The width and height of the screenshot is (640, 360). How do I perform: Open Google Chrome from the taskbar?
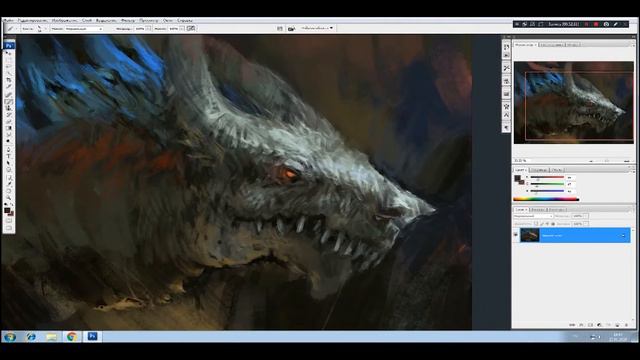coord(72,336)
